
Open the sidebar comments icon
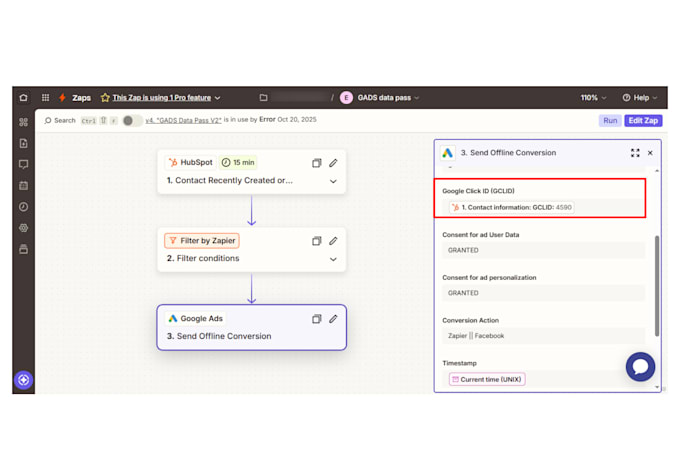pyautogui.click(x=23, y=164)
